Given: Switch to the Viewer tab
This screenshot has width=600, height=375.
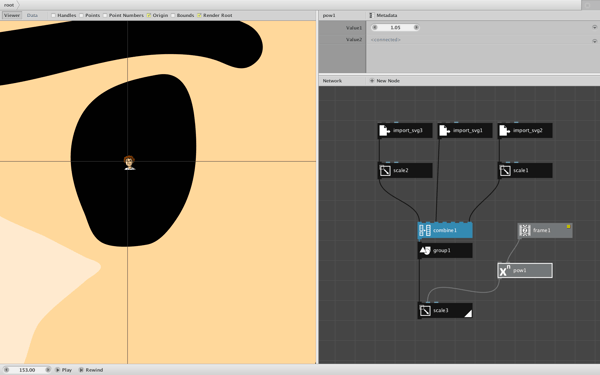Looking at the screenshot, I should click(x=11, y=15).
